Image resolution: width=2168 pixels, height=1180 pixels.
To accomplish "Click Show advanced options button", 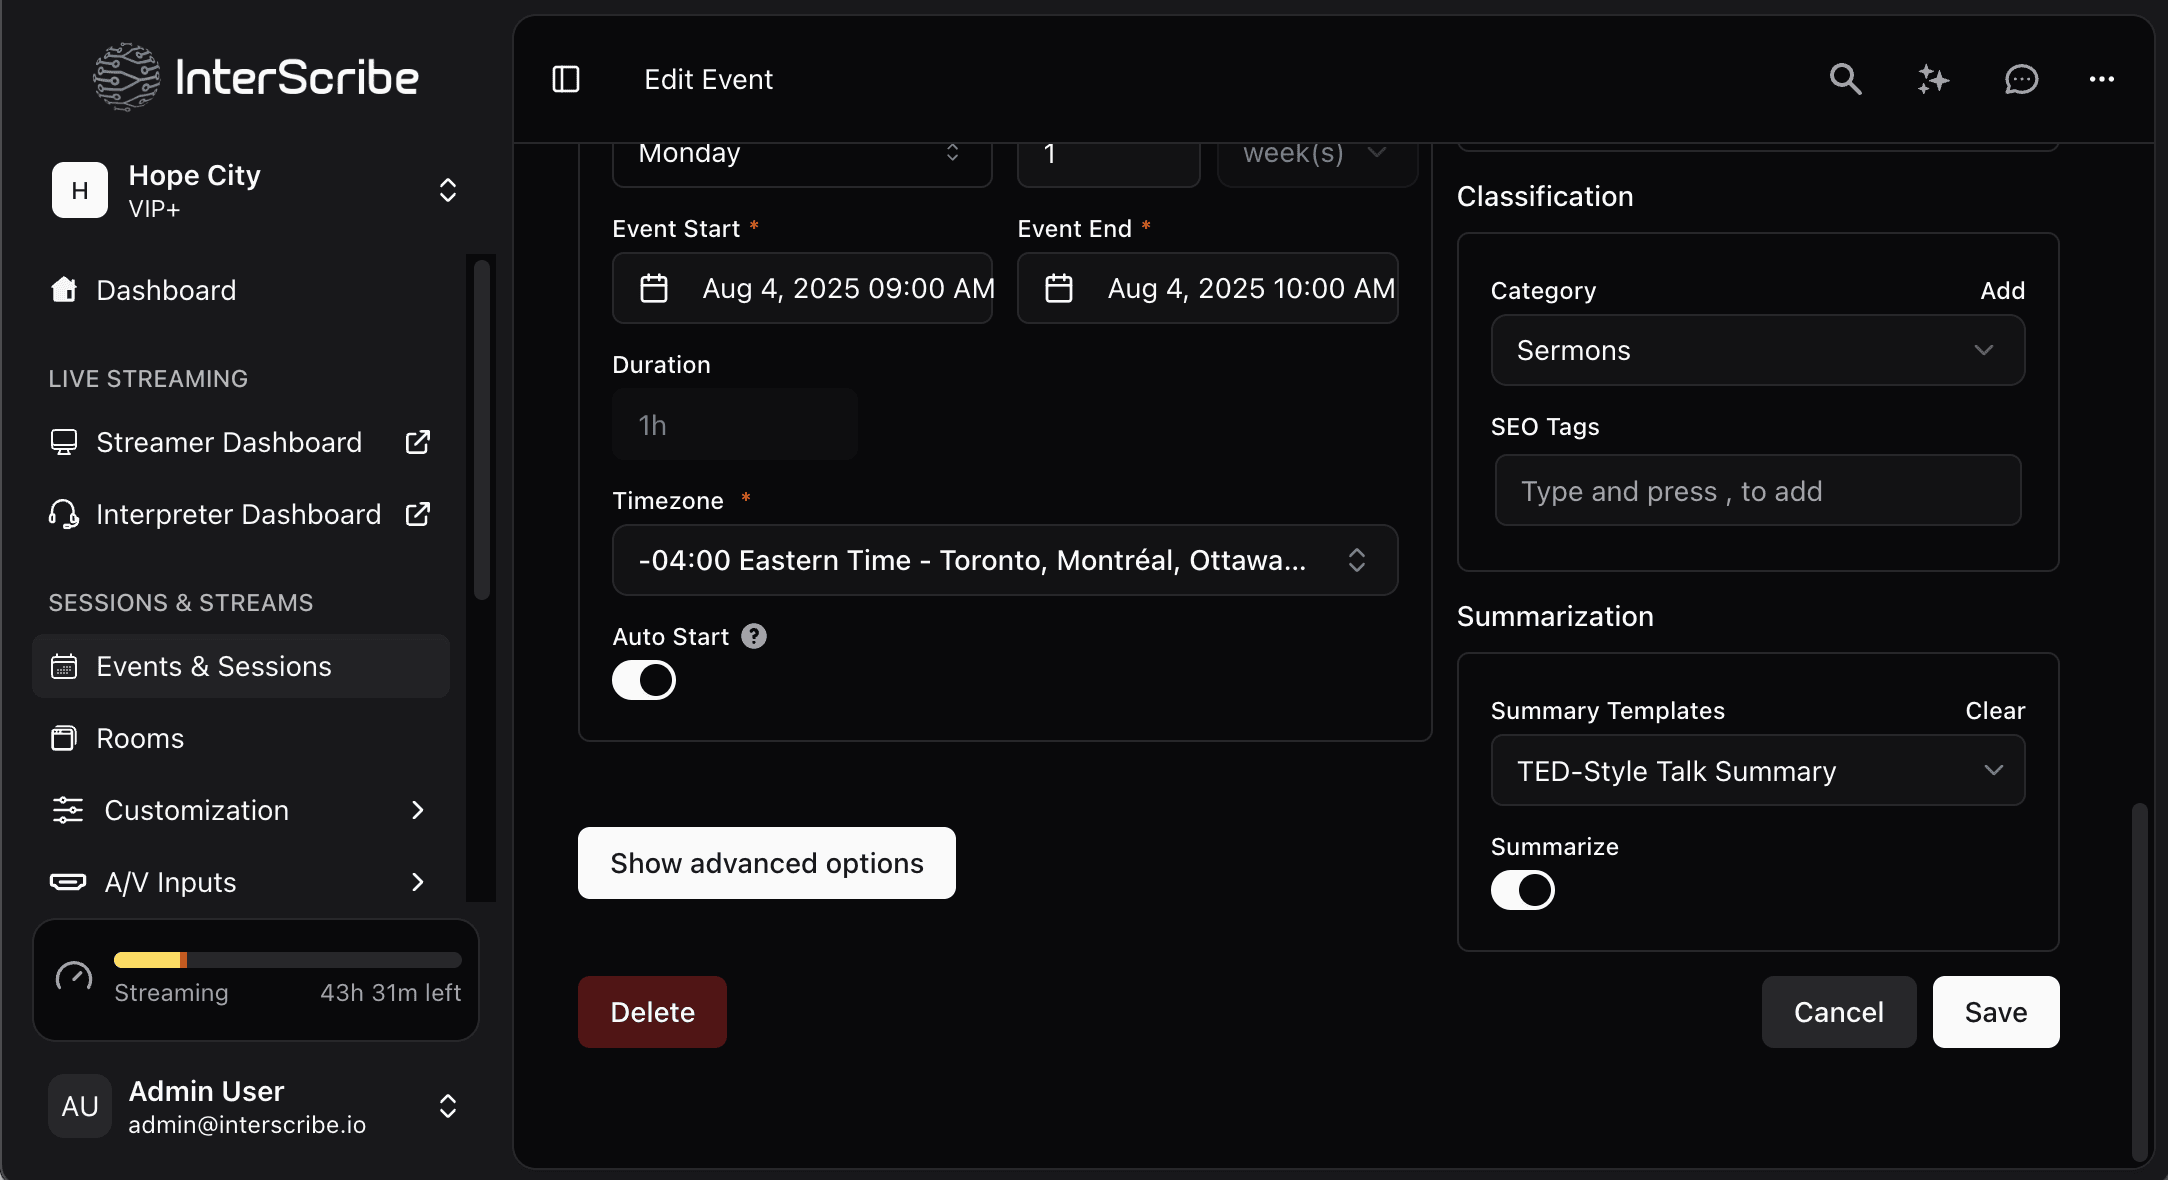I will (x=767, y=863).
